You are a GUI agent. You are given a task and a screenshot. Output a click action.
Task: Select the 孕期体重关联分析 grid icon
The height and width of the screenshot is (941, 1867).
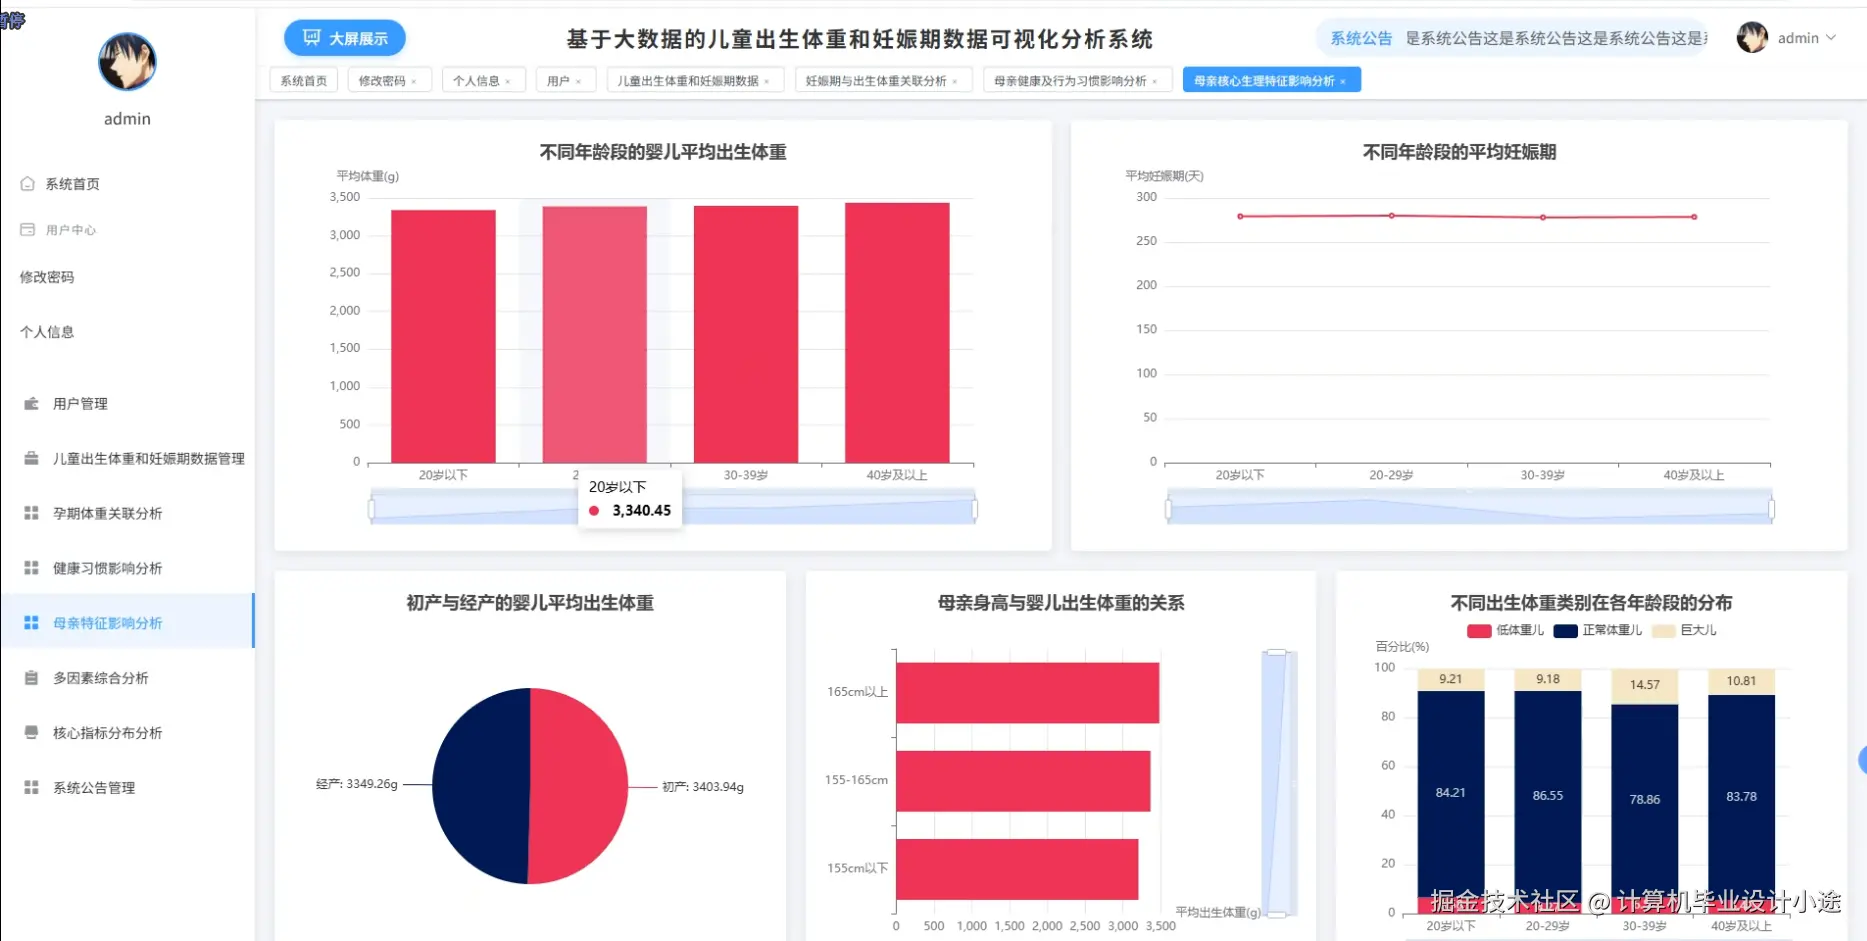[x=29, y=512]
